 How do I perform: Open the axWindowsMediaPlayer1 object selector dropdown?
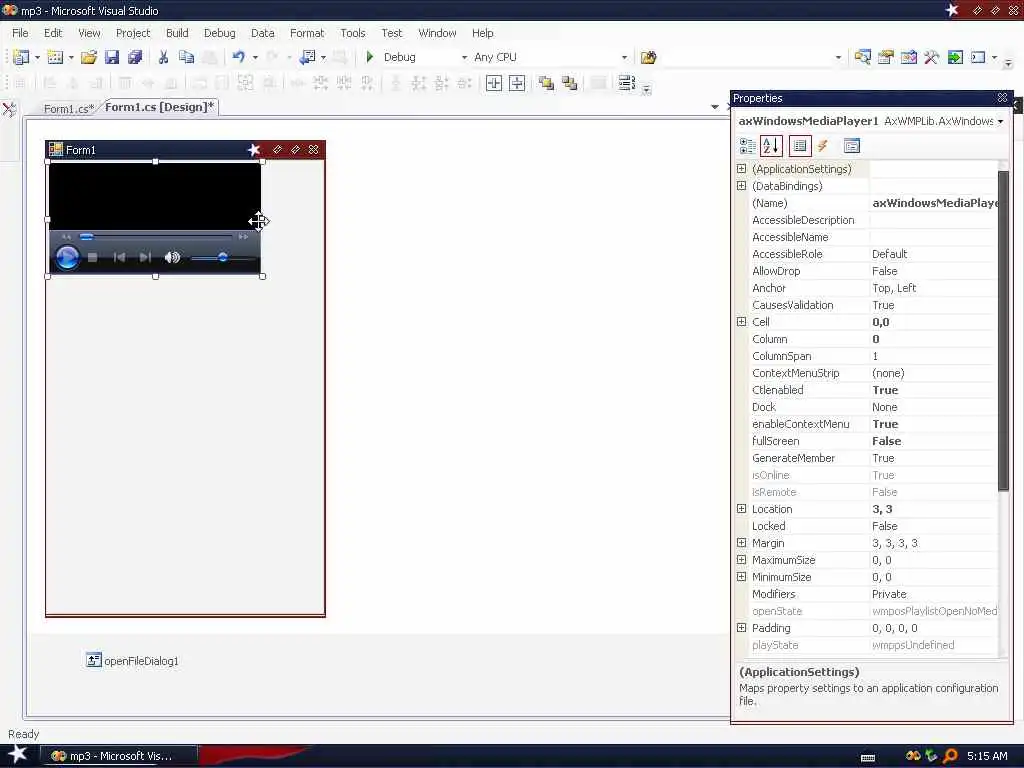1000,121
